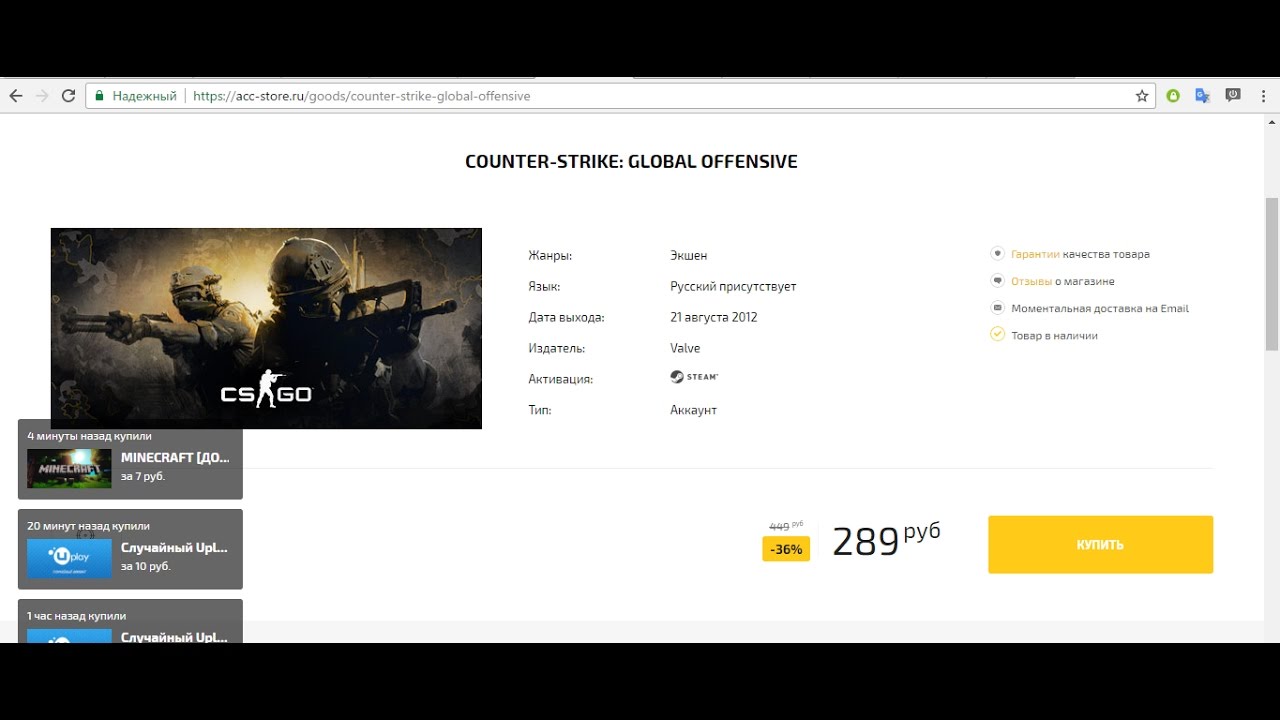The height and width of the screenshot is (720, 1280).
Task: Go back with the browser back arrow
Action: (x=15, y=96)
